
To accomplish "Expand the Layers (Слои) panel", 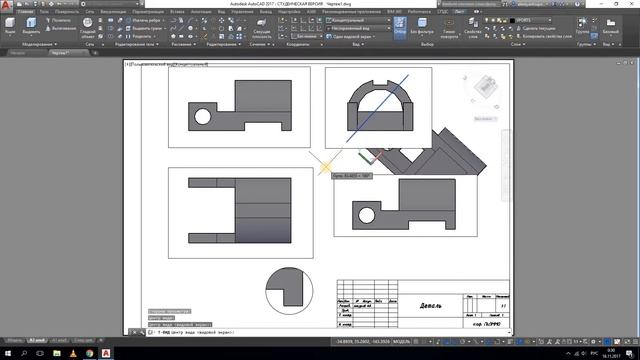I will (518, 44).
